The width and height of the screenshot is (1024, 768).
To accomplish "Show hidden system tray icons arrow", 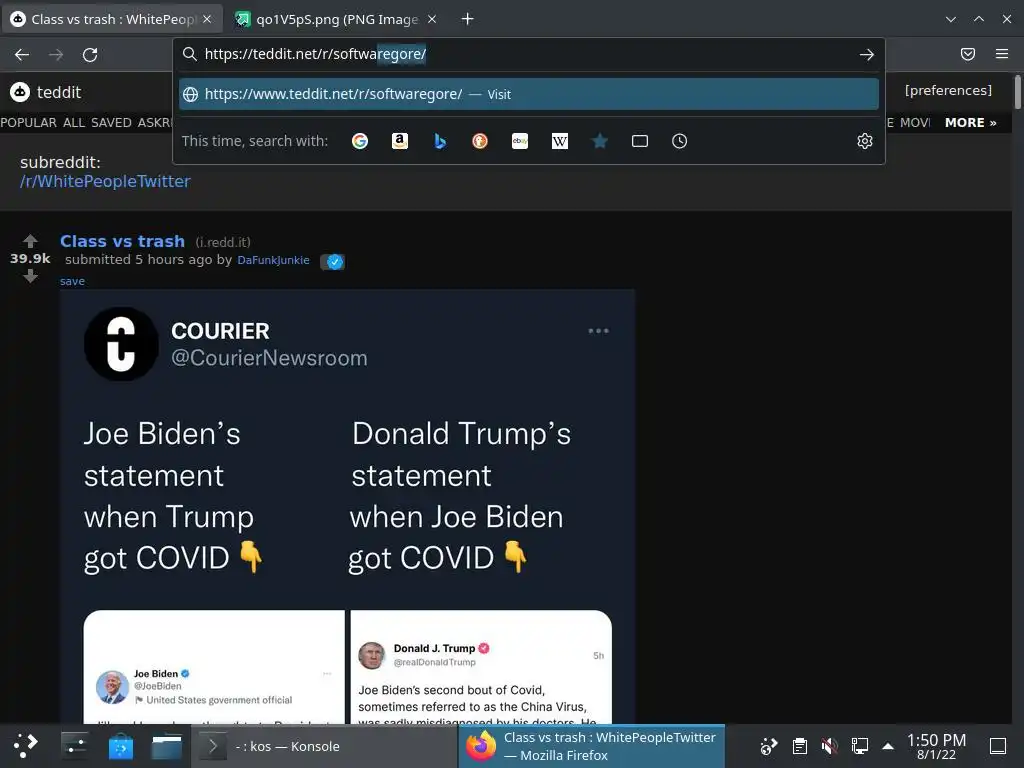I will tap(888, 746).
